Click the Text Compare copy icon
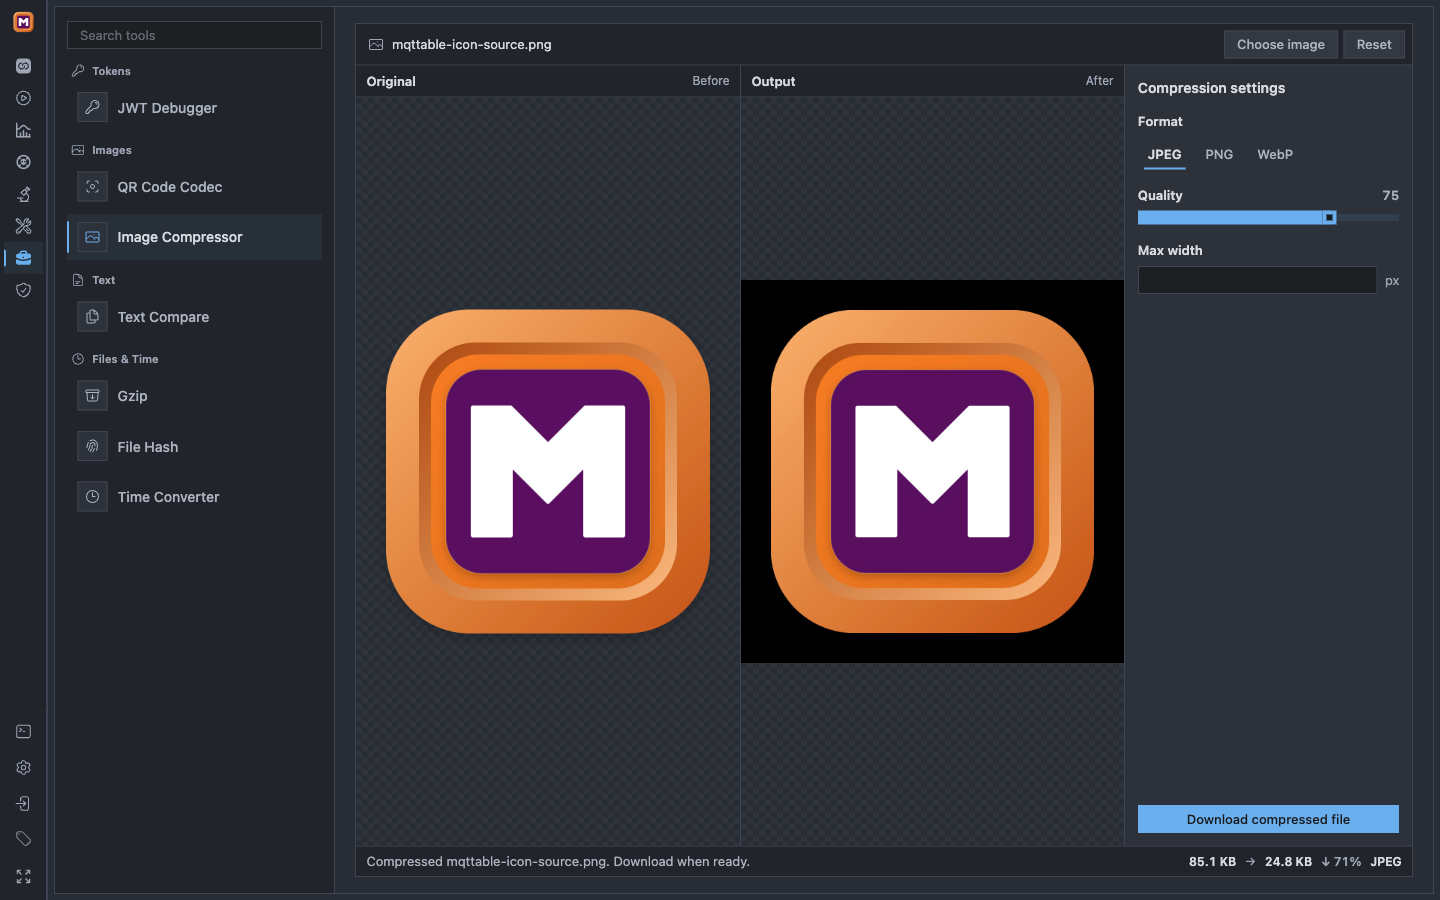The image size is (1440, 900). click(92, 317)
